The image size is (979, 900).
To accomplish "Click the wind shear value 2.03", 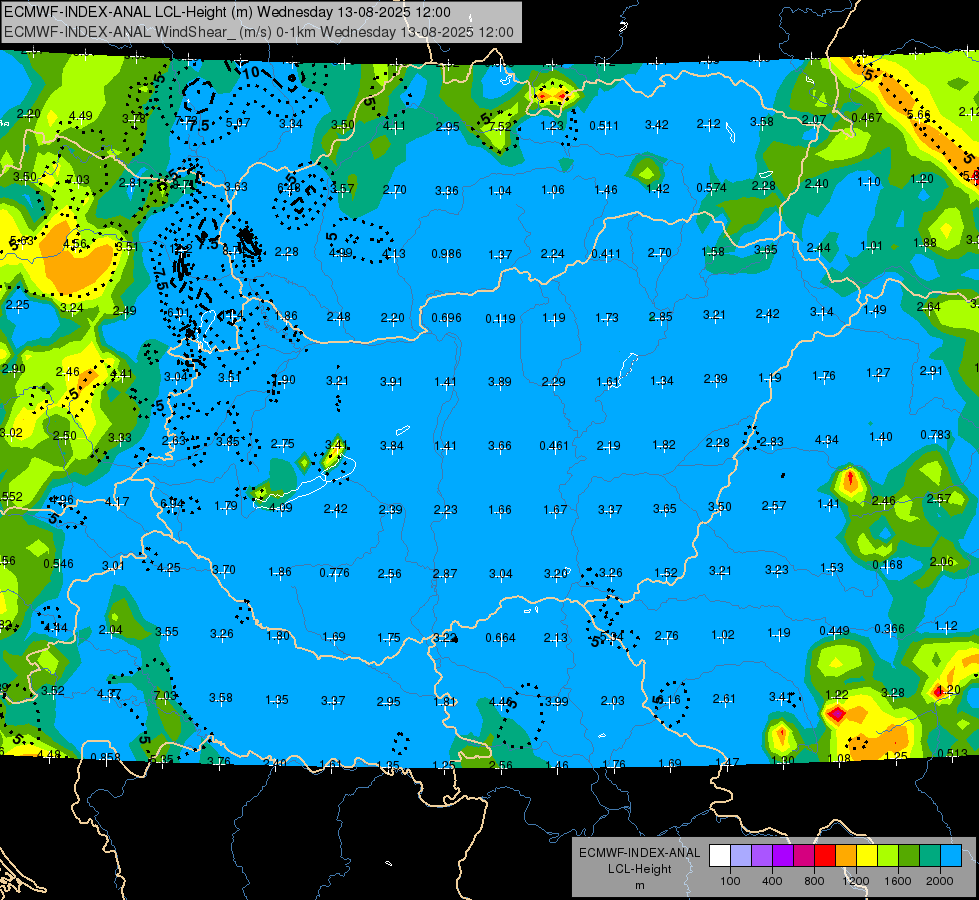I will [x=612, y=701].
